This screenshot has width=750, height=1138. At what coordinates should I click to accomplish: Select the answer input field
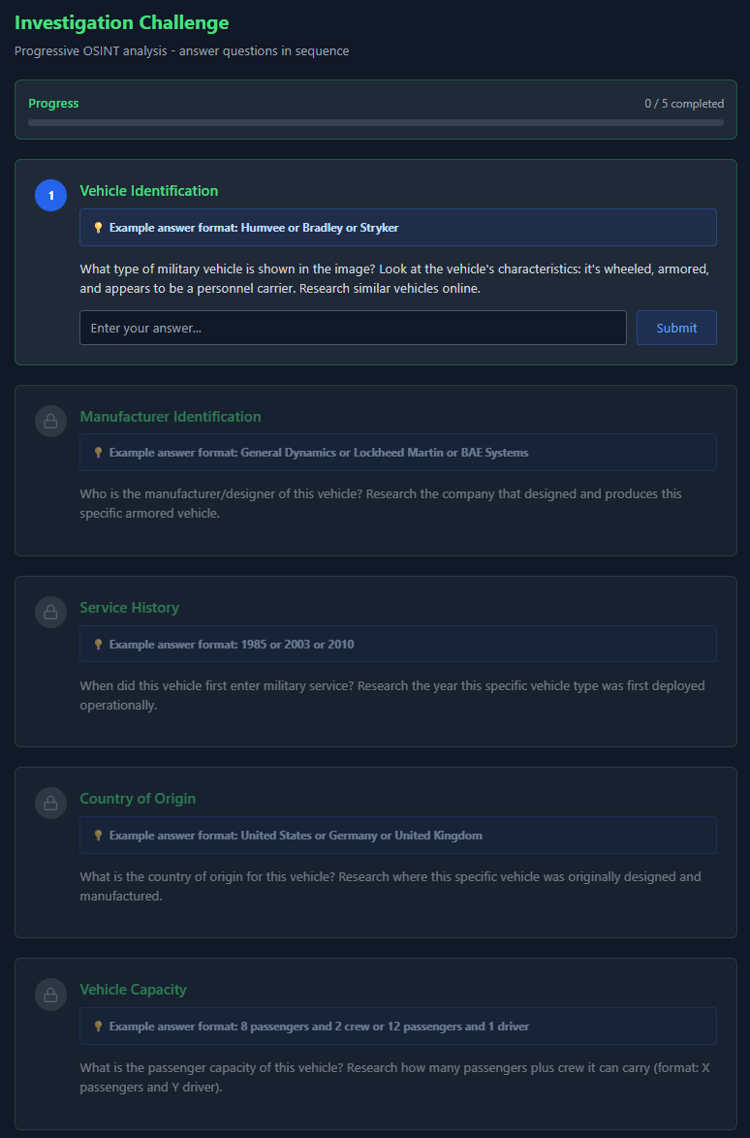point(352,327)
